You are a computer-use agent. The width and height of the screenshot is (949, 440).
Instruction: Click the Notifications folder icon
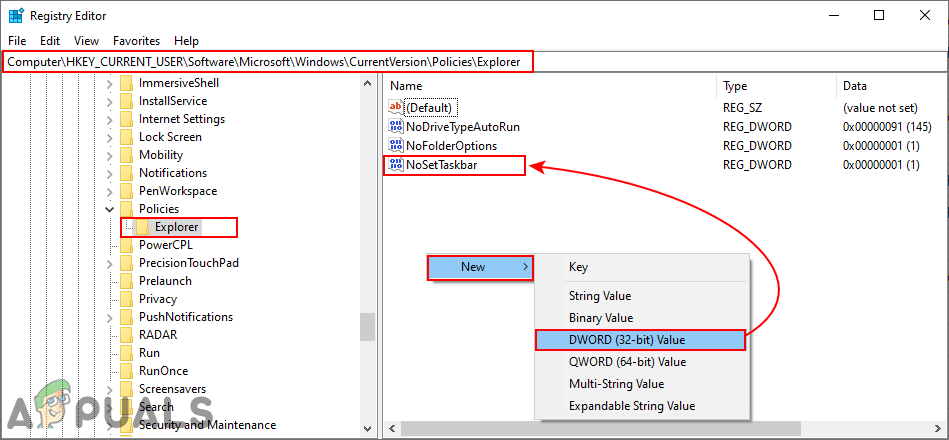click(126, 172)
